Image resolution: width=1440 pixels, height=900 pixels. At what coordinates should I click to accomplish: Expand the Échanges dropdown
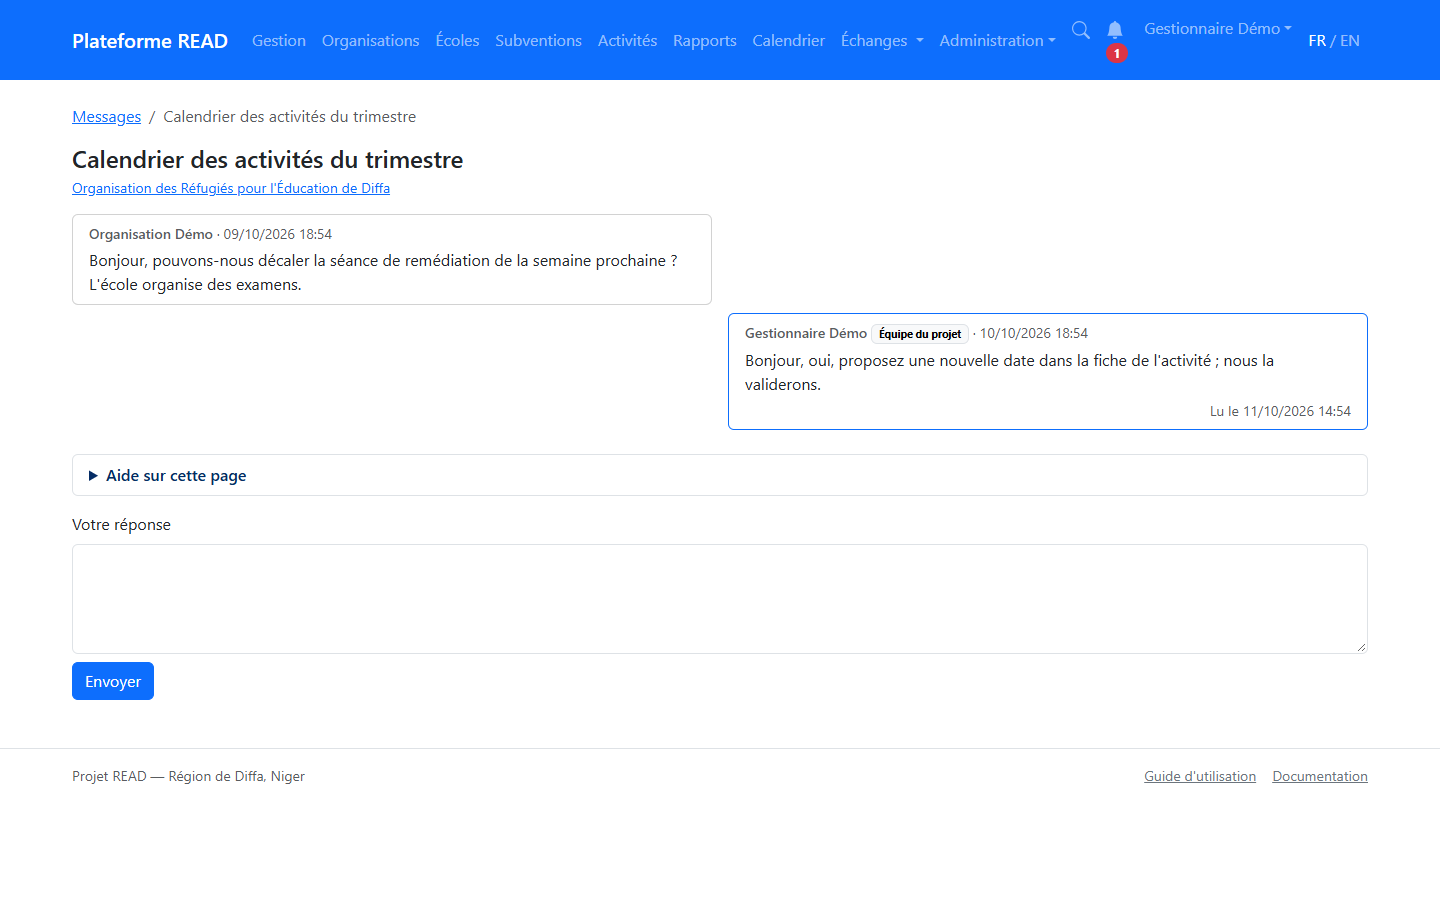click(x=882, y=41)
